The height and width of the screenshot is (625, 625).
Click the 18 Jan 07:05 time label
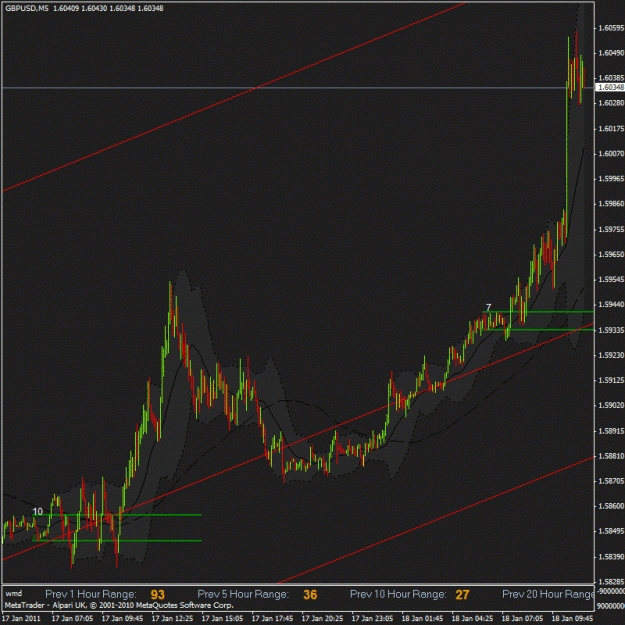click(522, 618)
